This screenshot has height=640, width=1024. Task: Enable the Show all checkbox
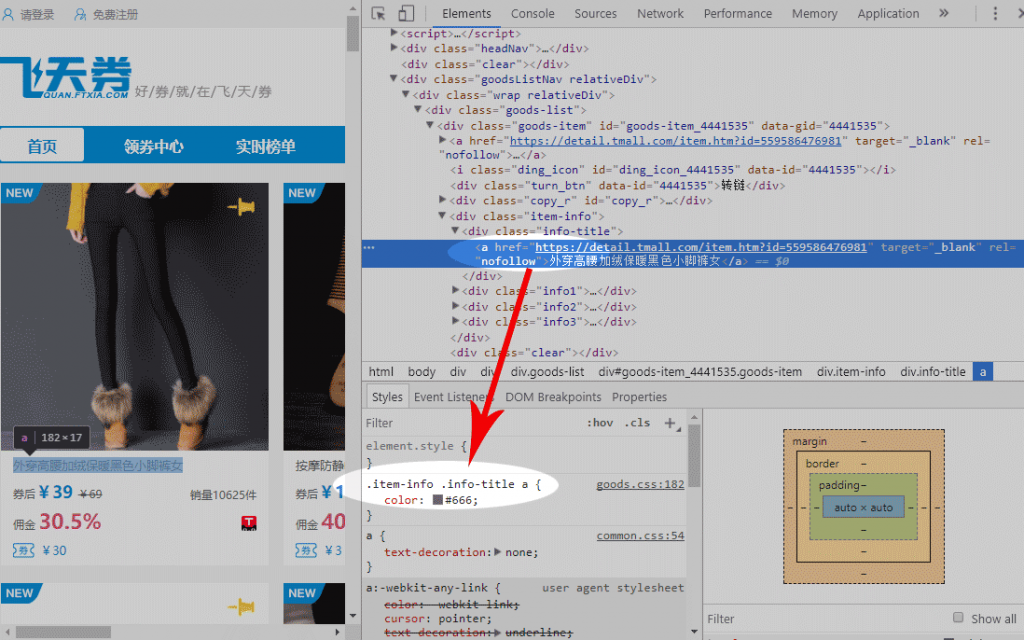958,618
